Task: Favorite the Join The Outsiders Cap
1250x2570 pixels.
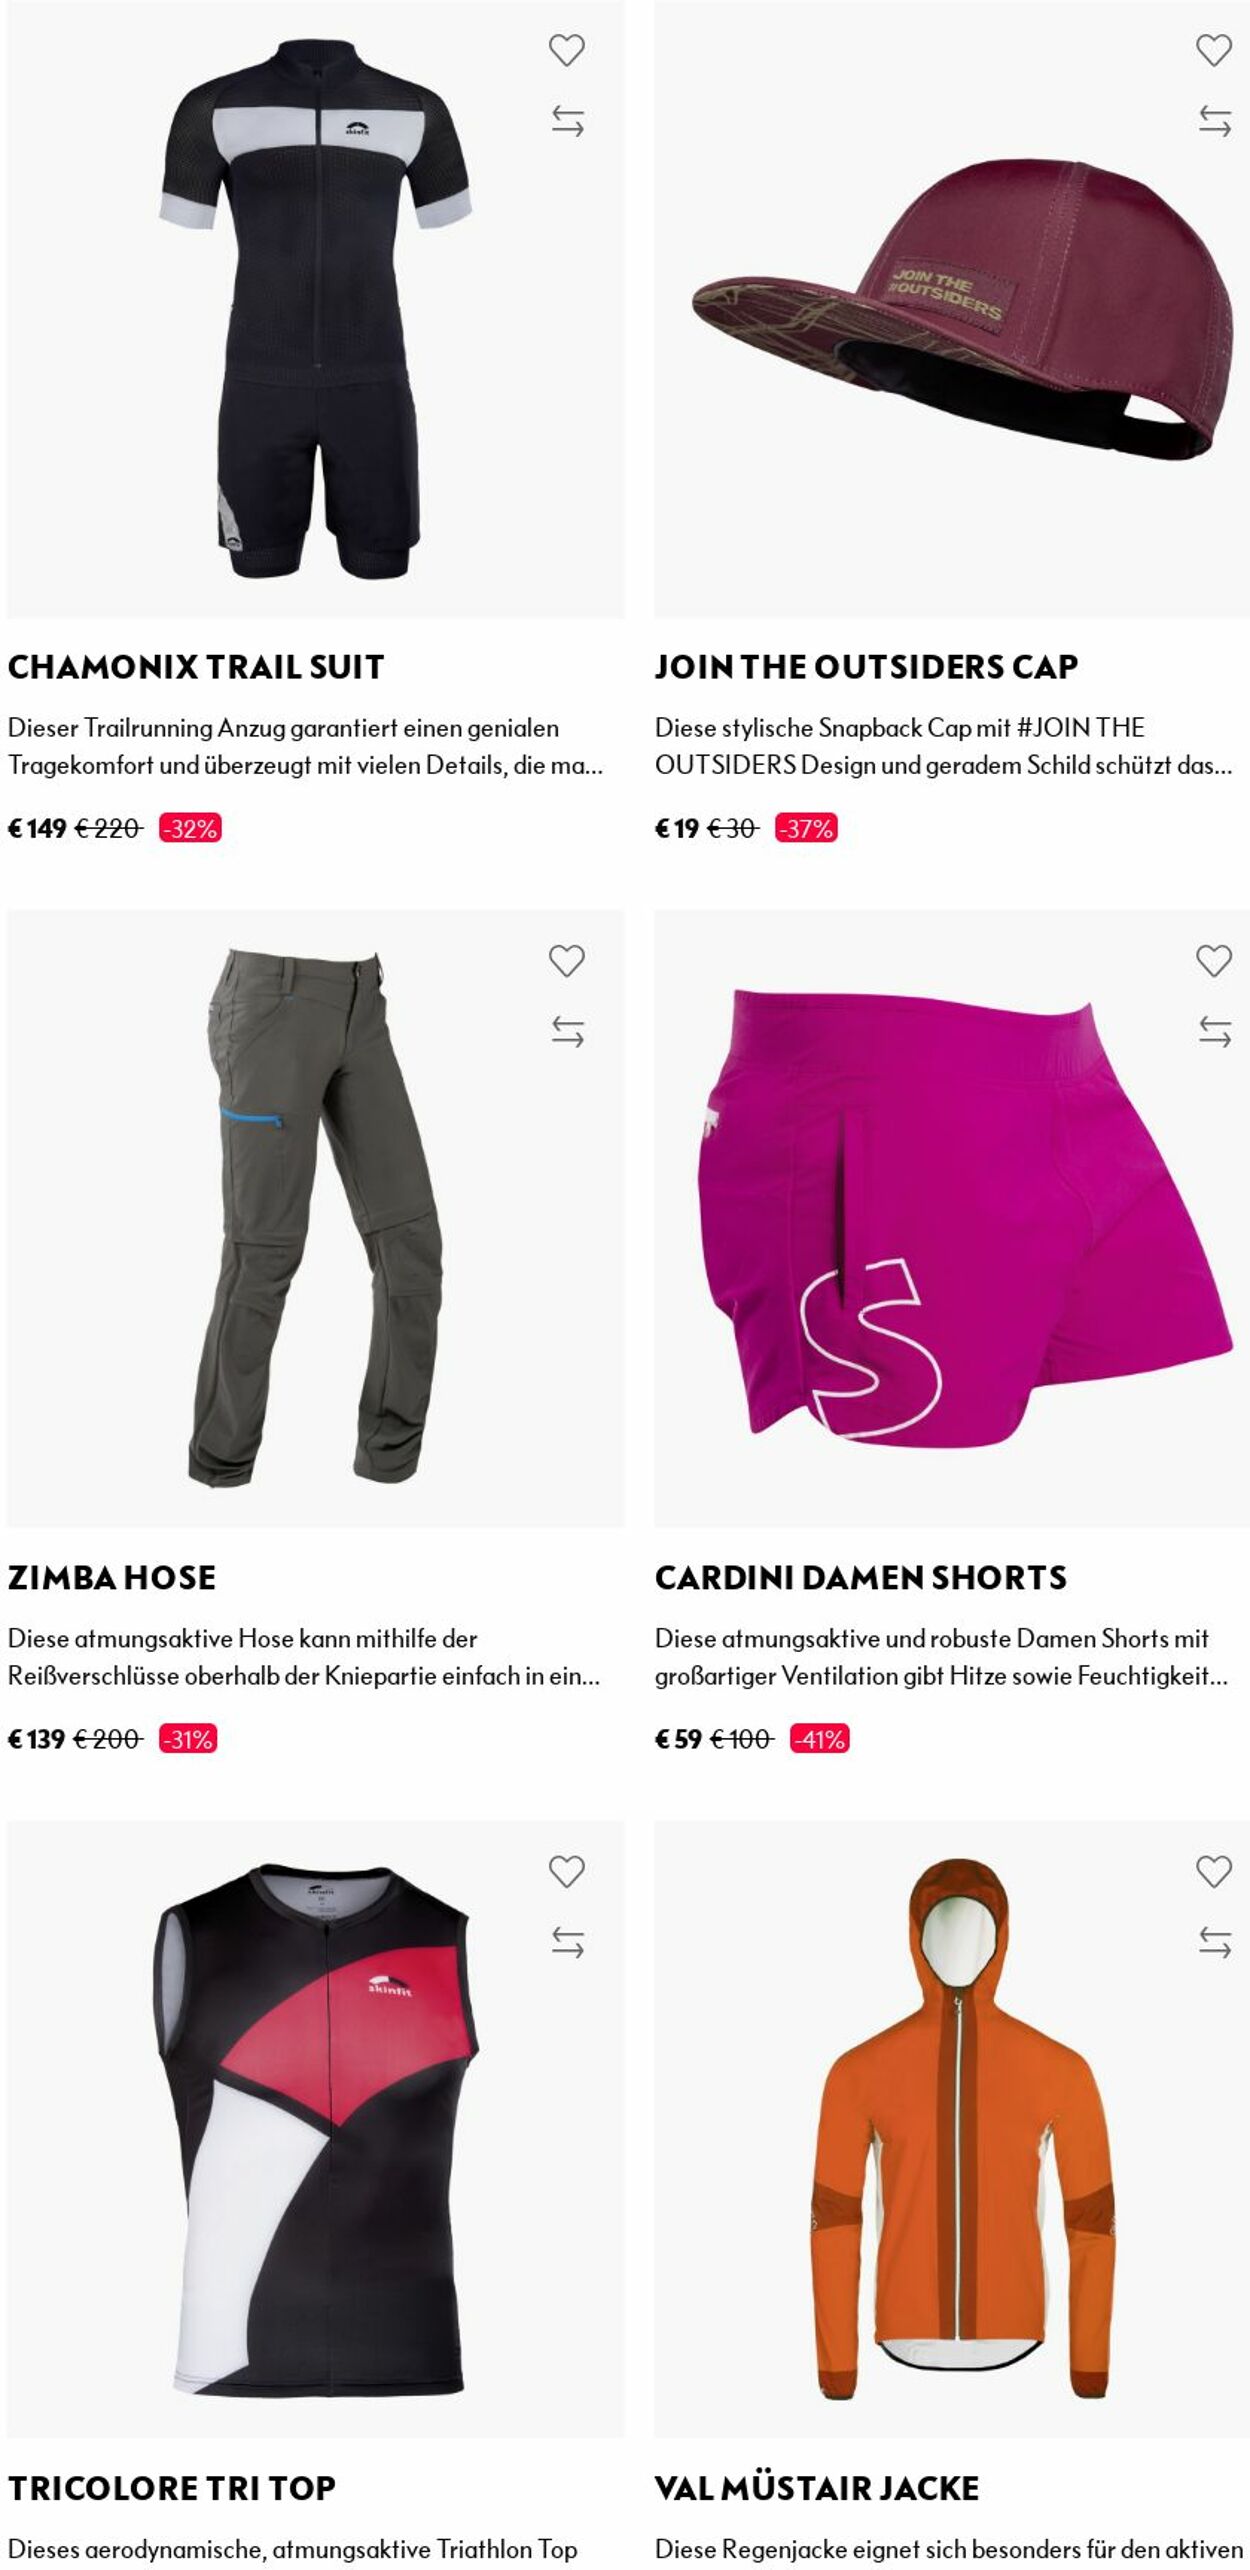Action: 1214,50
